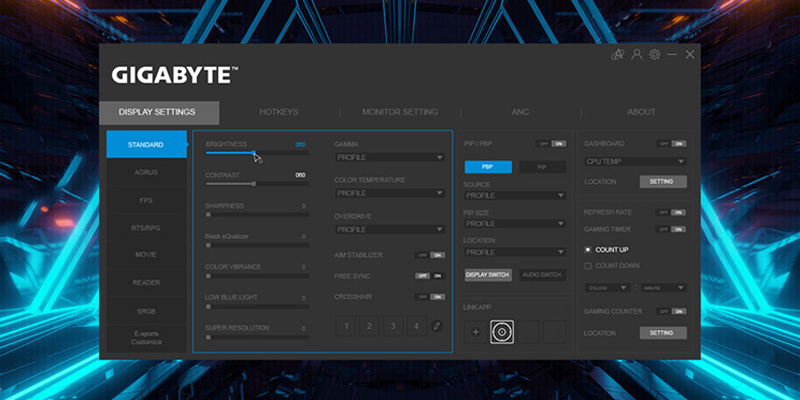Open the PIP SOURCE dropdown

click(515, 195)
